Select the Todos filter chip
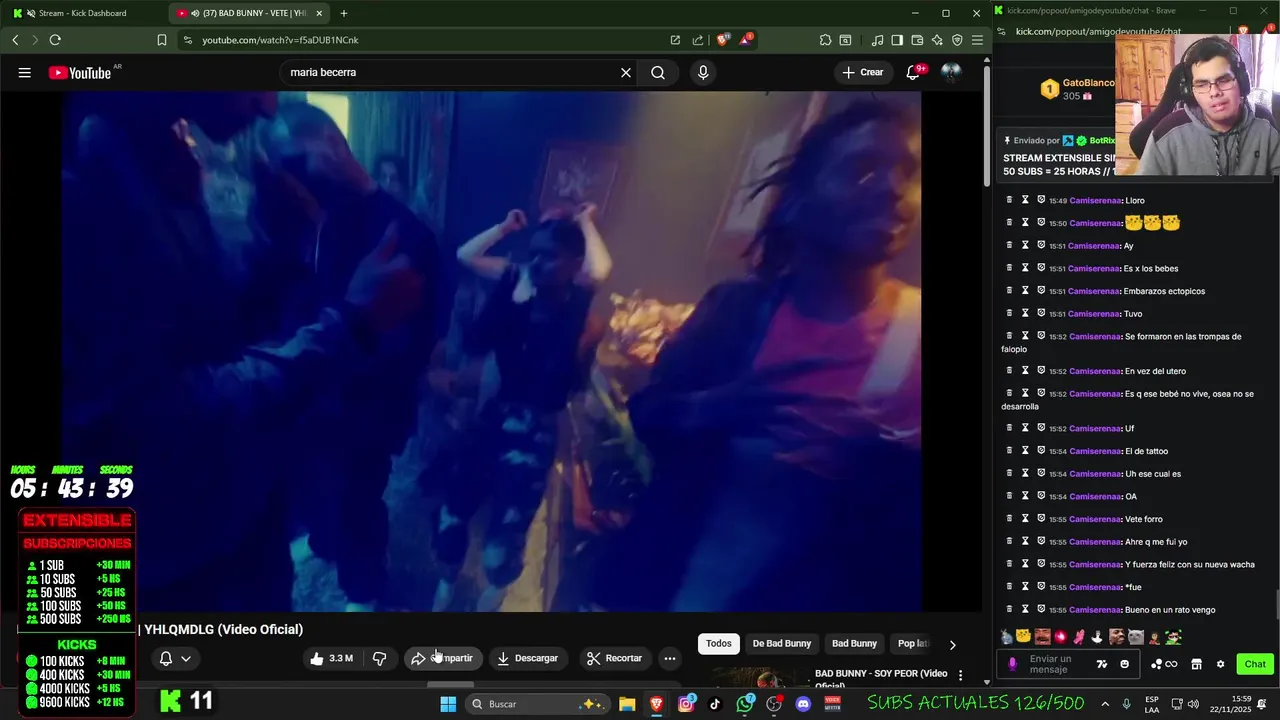This screenshot has width=1280, height=720. pyautogui.click(x=719, y=643)
